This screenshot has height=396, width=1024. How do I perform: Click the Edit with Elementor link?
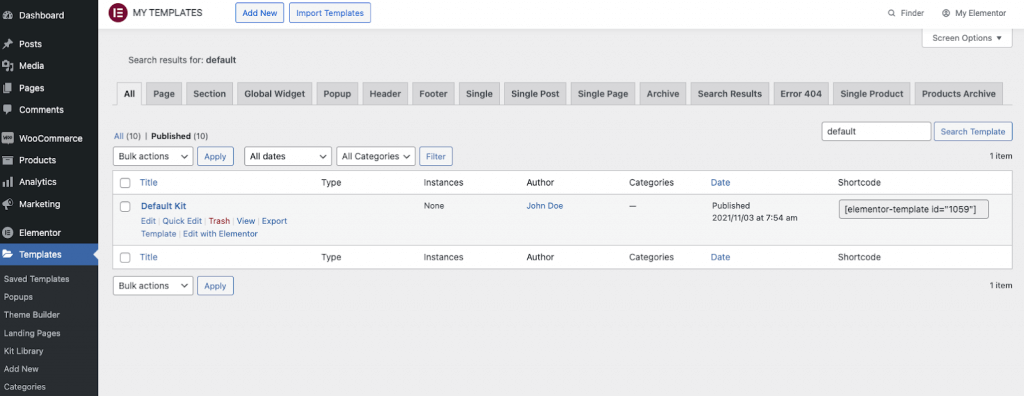[x=220, y=233]
